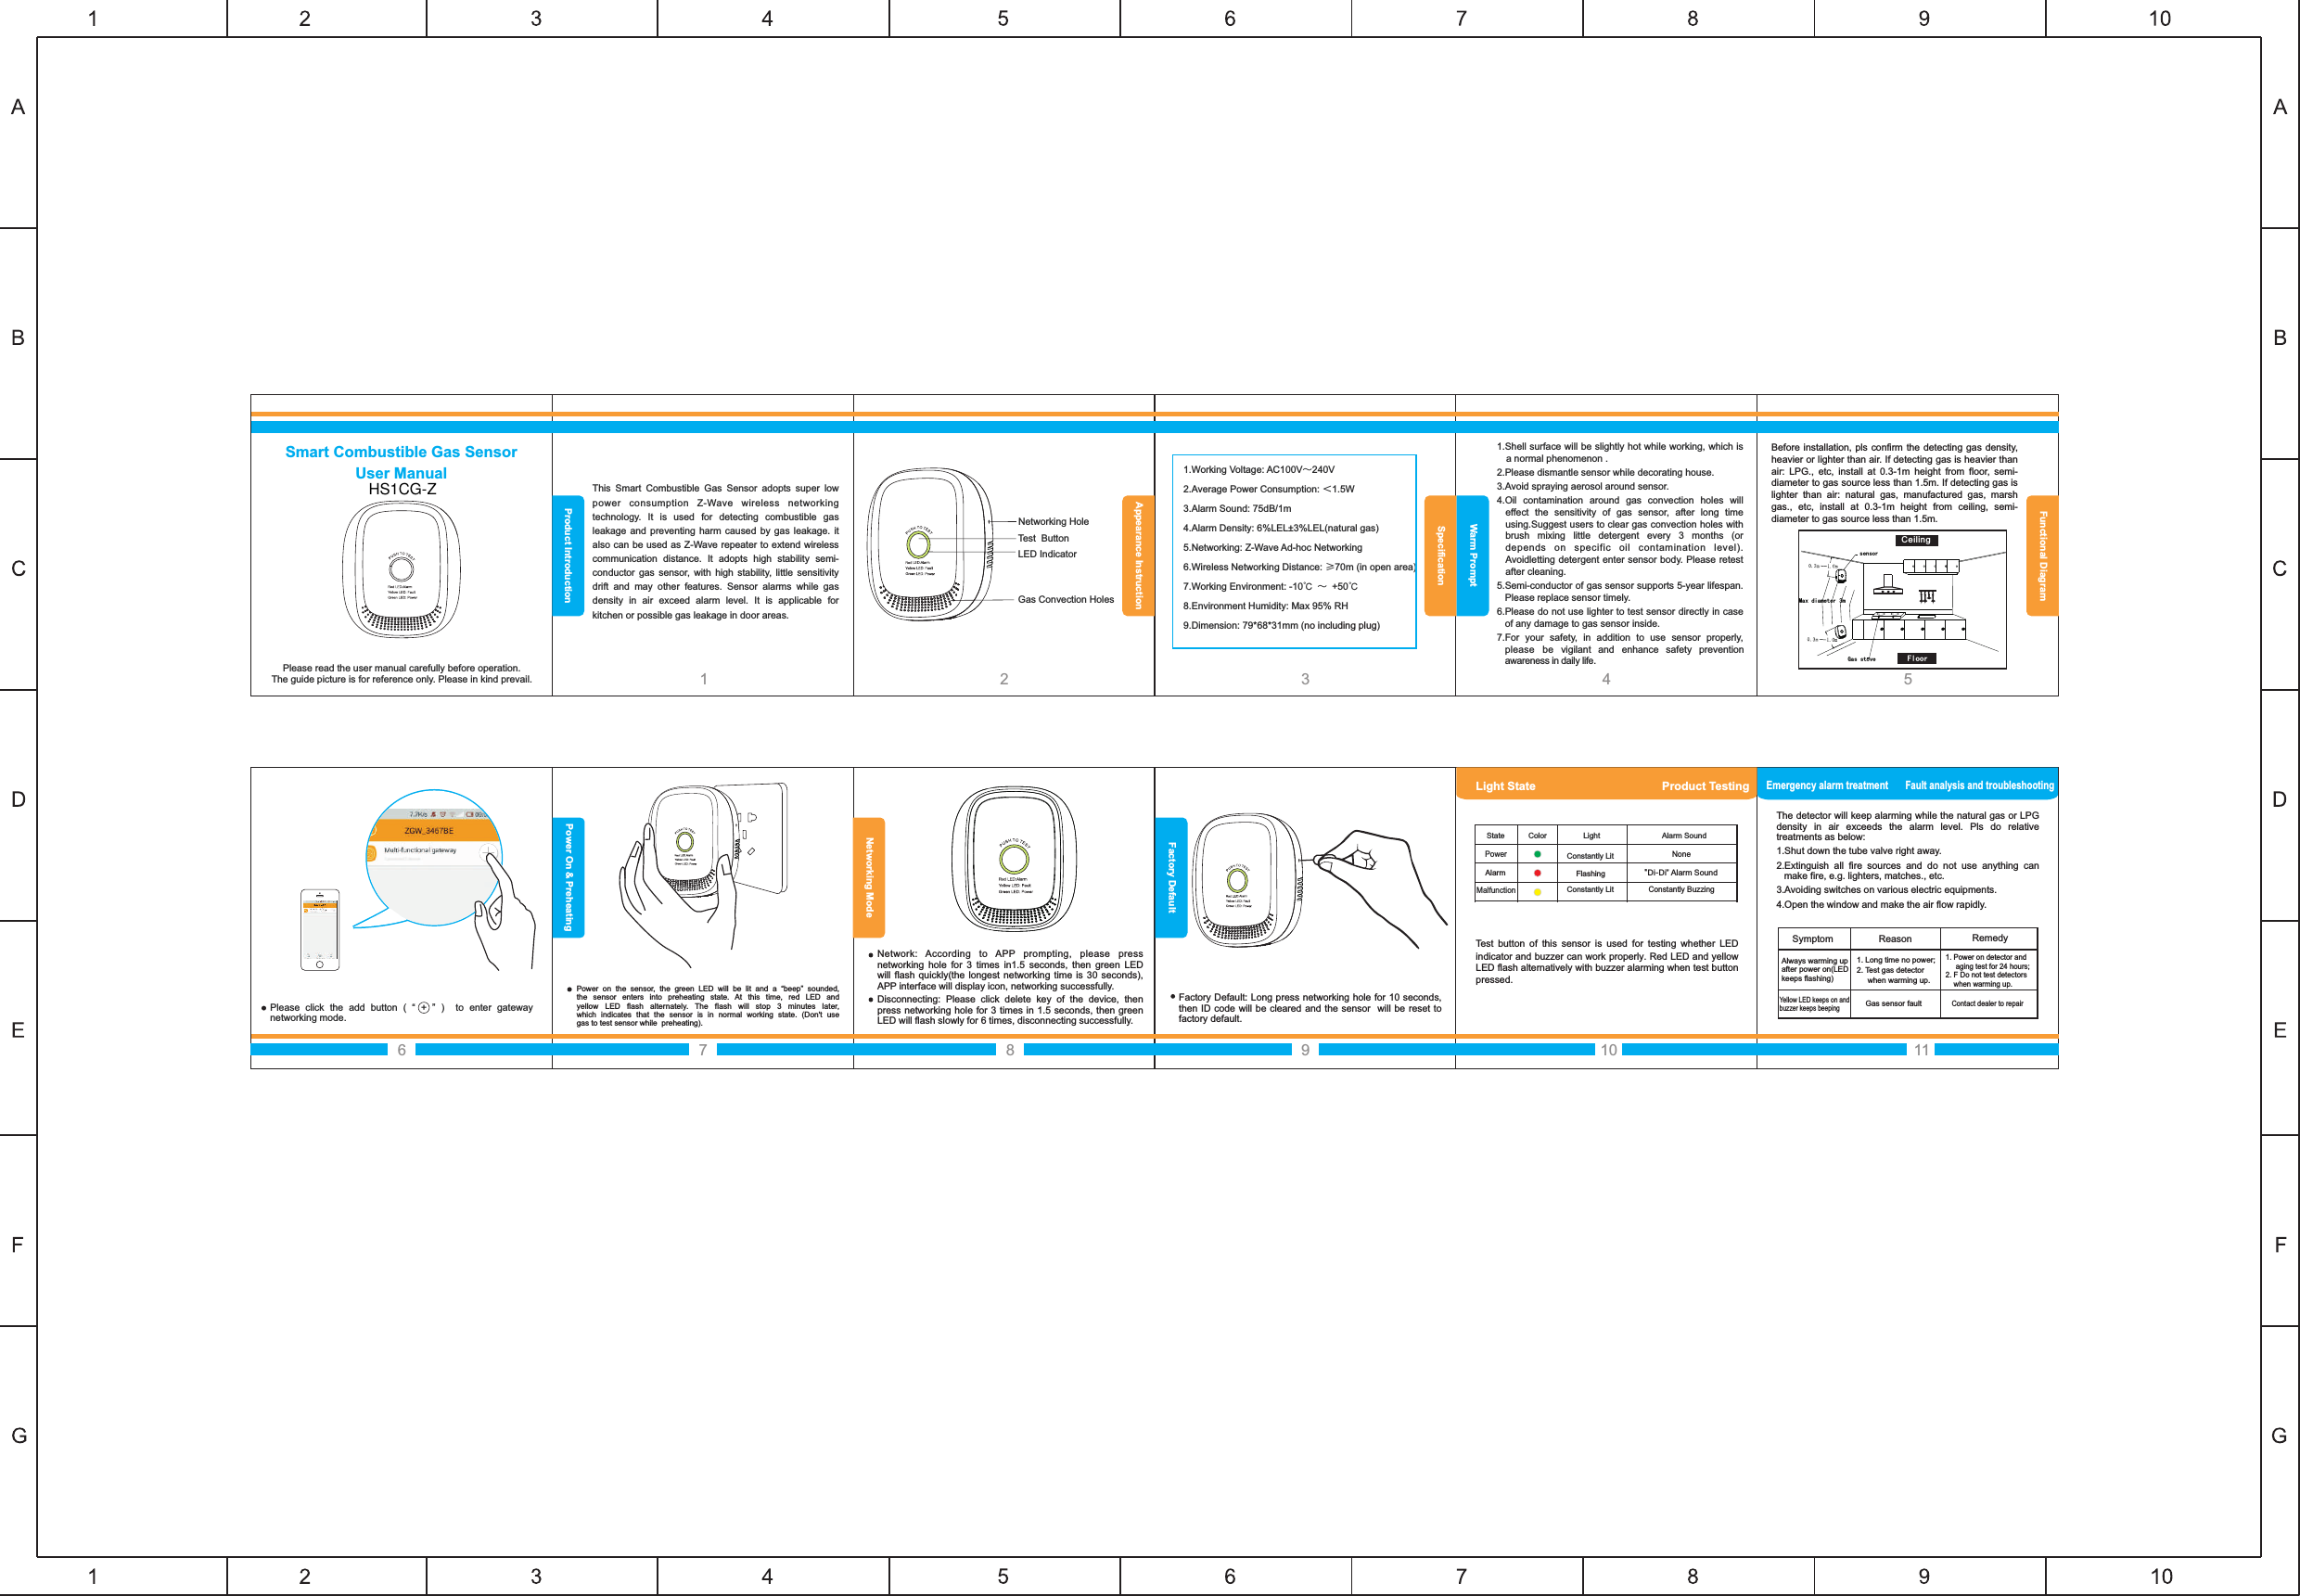Click '4.Alarm Density' specification line
This screenshot has width=2300, height=1596.
click(x=1281, y=528)
